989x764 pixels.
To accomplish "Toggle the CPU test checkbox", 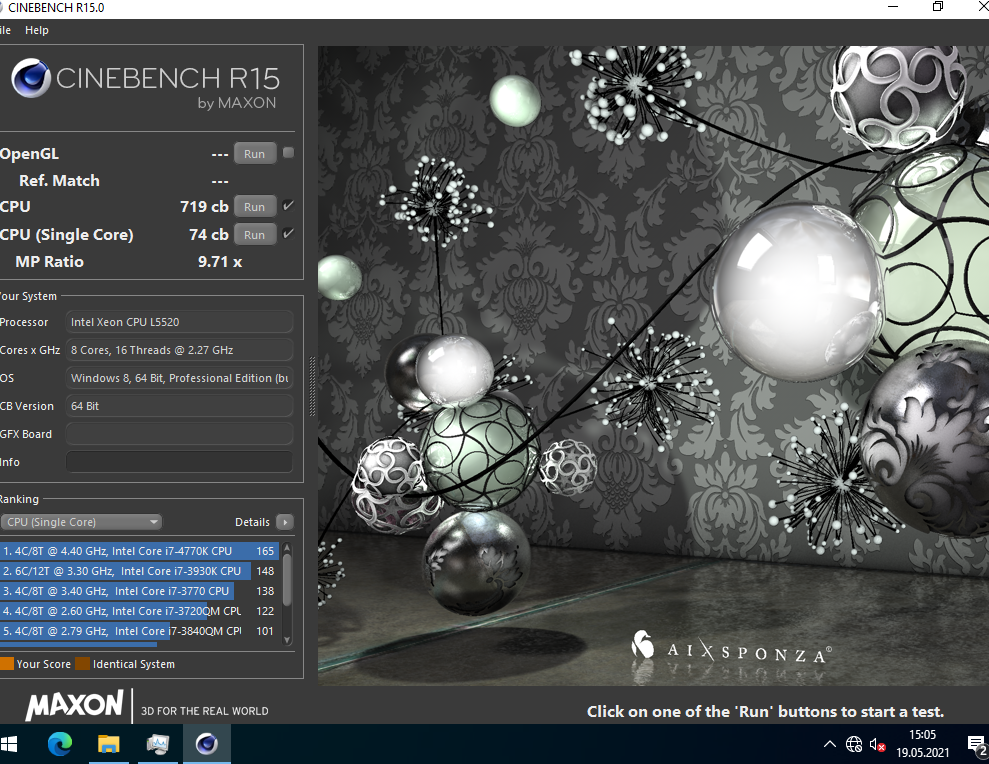I will [x=288, y=206].
